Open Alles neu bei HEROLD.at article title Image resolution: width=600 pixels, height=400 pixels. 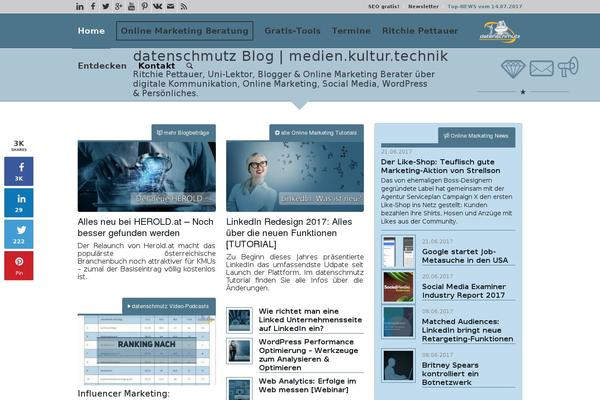click(x=145, y=227)
